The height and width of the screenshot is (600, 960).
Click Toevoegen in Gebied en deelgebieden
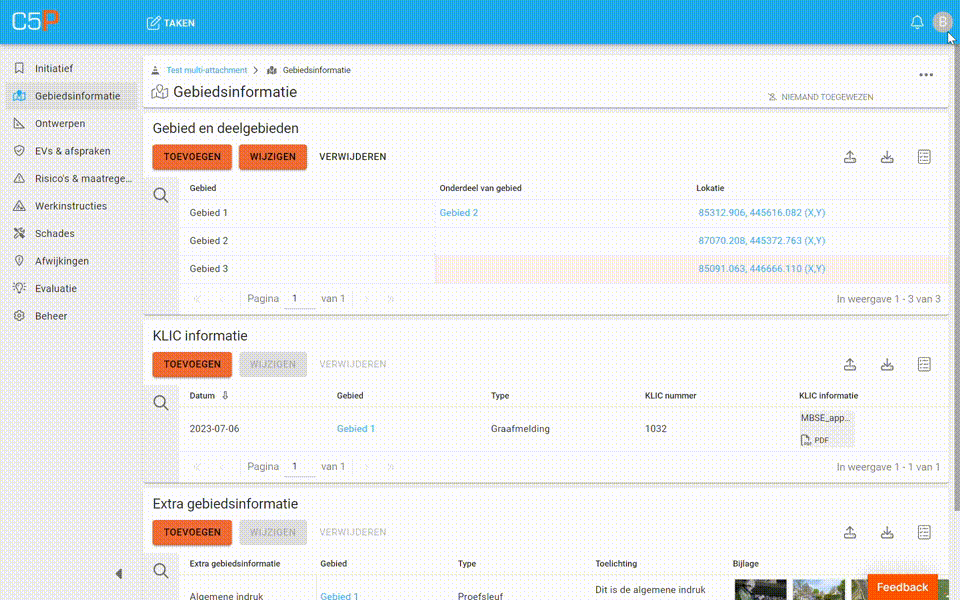[192, 157]
